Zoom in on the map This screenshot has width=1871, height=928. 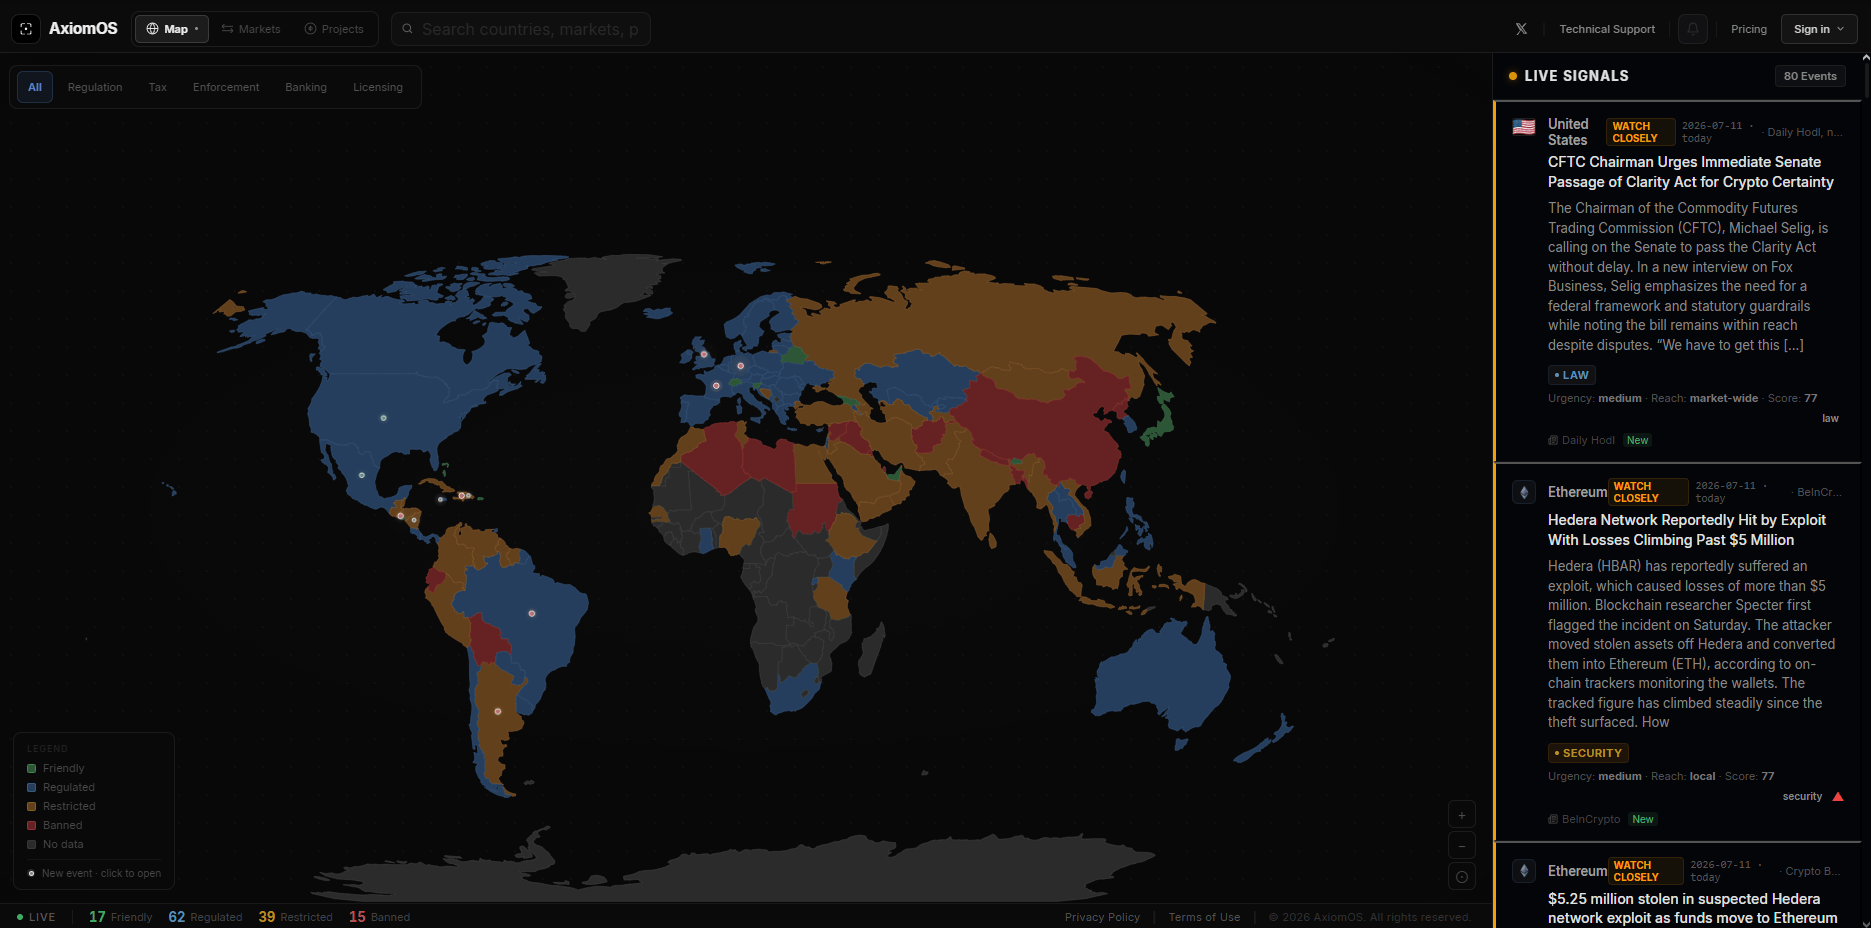pyautogui.click(x=1461, y=814)
